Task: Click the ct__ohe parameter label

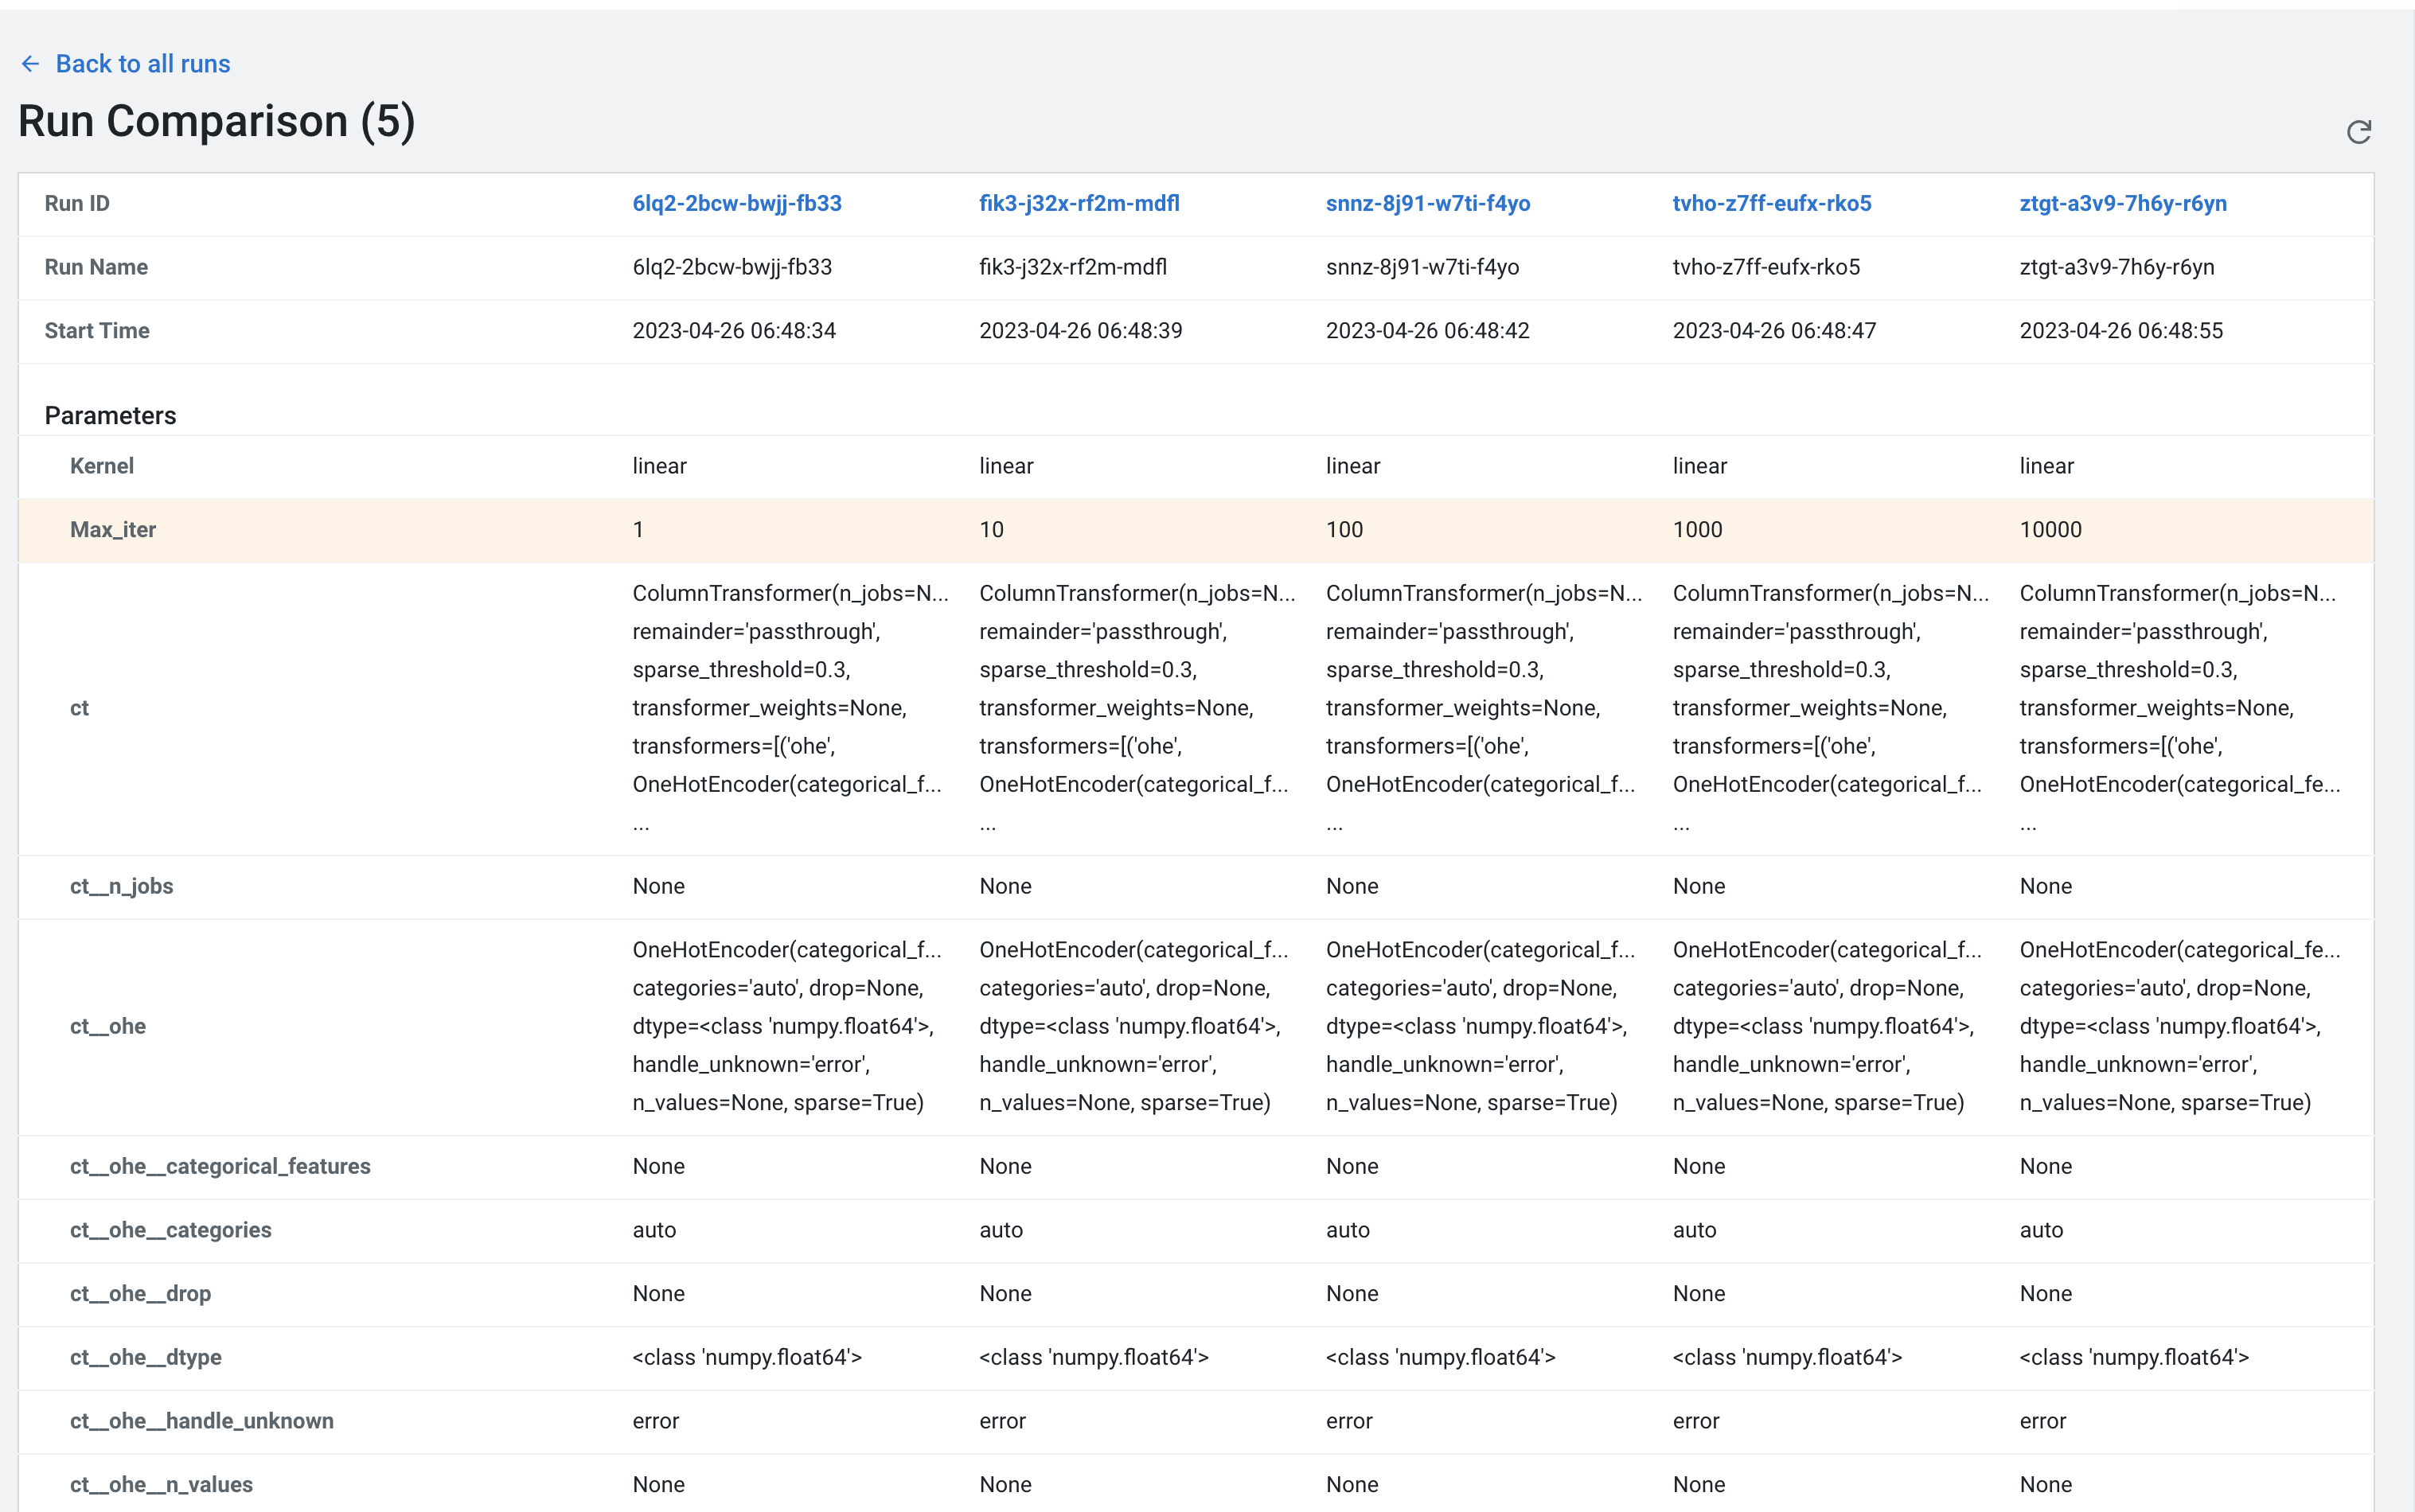Action: [x=107, y=1026]
